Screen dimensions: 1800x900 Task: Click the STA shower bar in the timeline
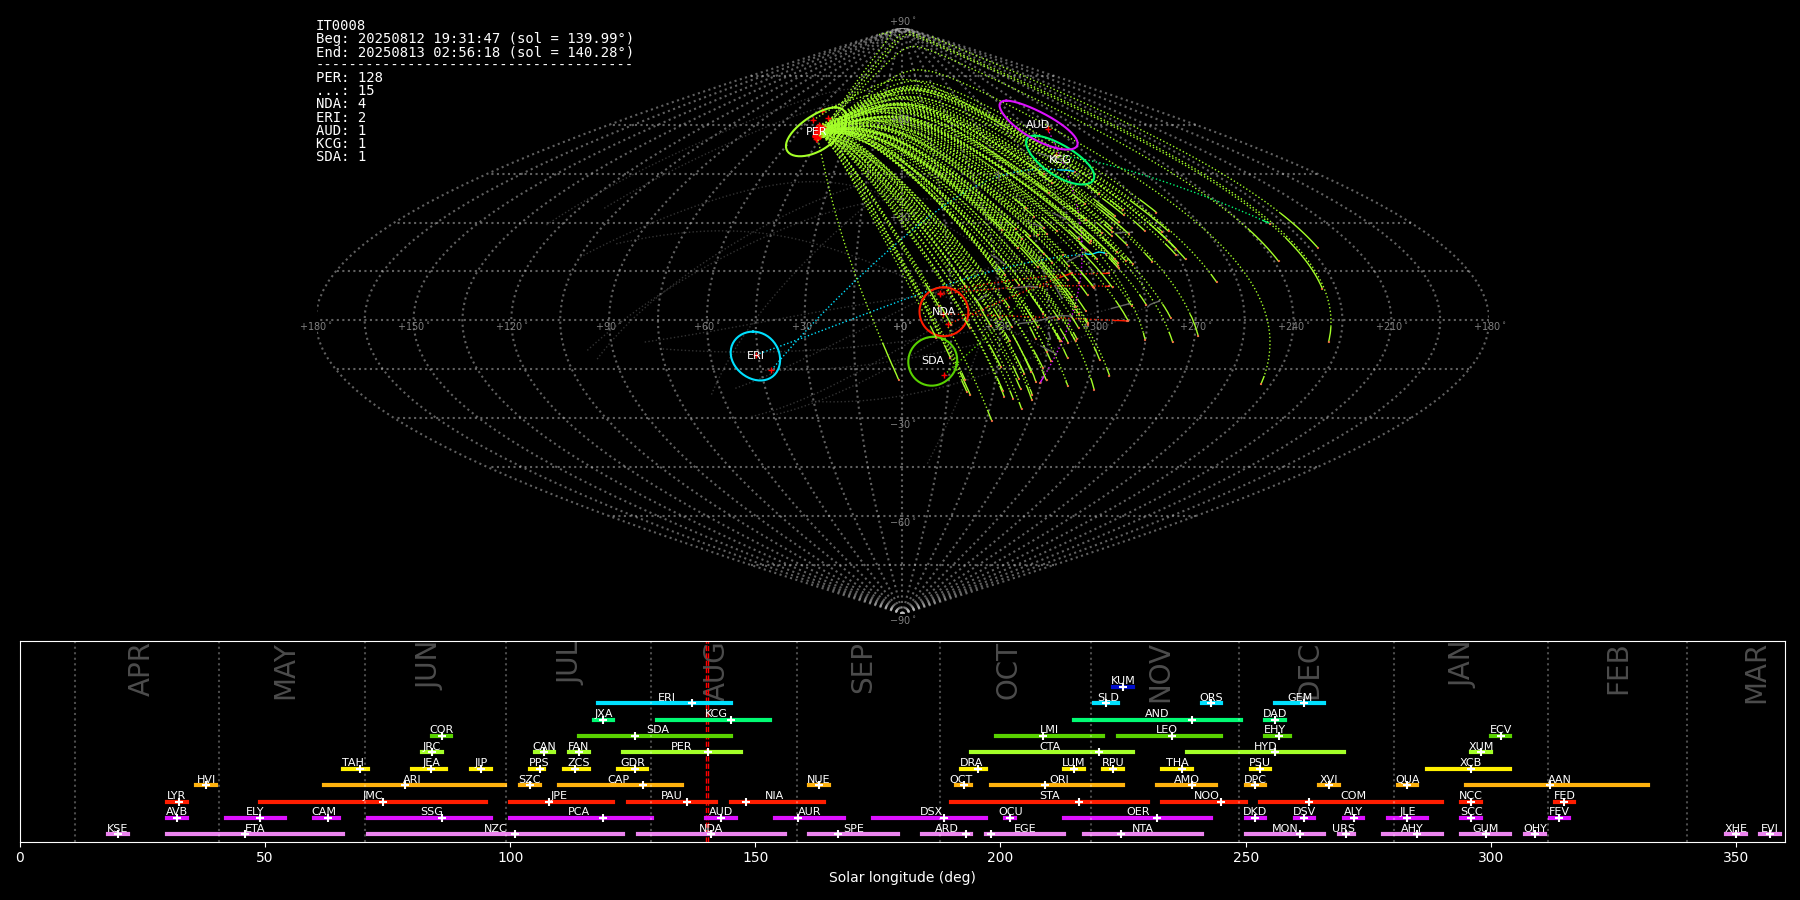tap(1049, 801)
